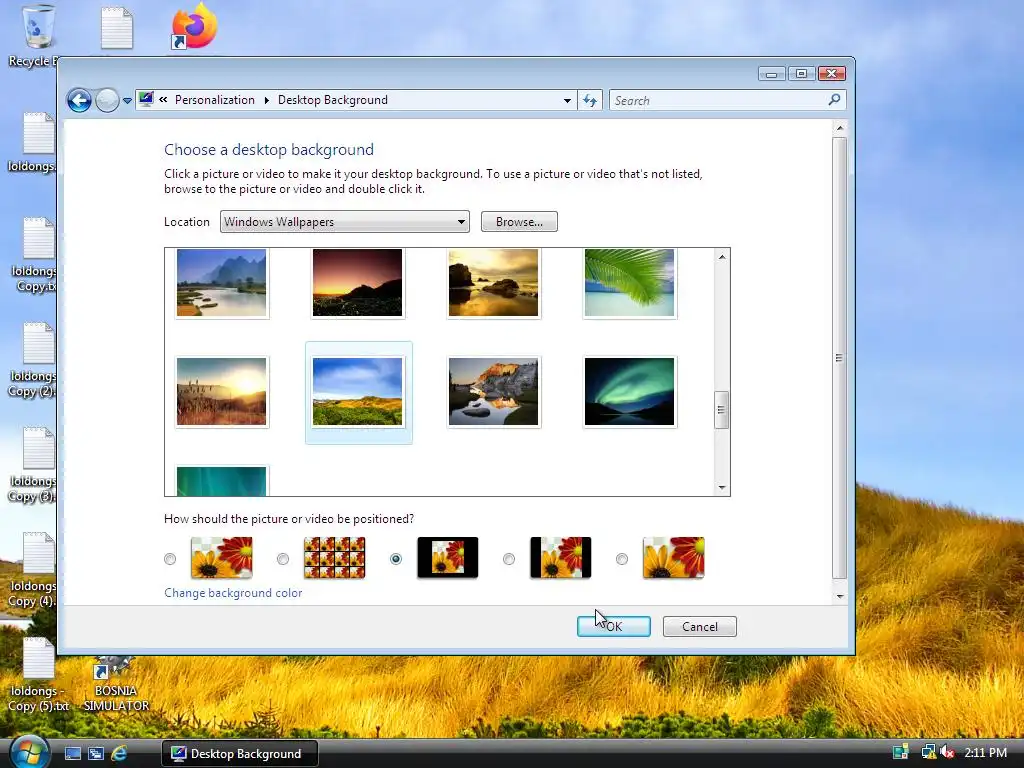Click the first green system tray icon
1024x768 pixels.
click(x=901, y=752)
